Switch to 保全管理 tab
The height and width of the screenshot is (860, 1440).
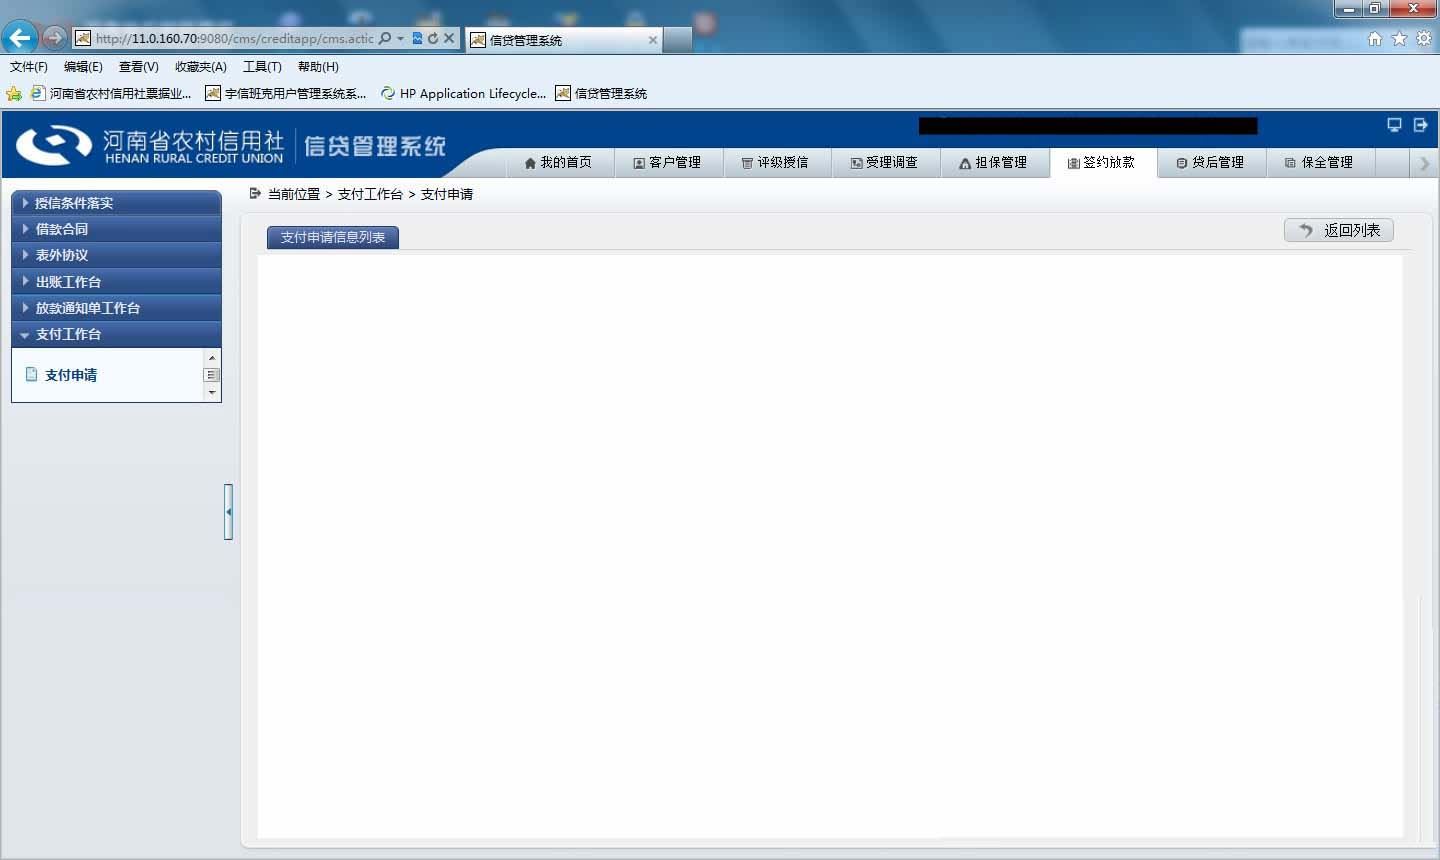[1321, 163]
